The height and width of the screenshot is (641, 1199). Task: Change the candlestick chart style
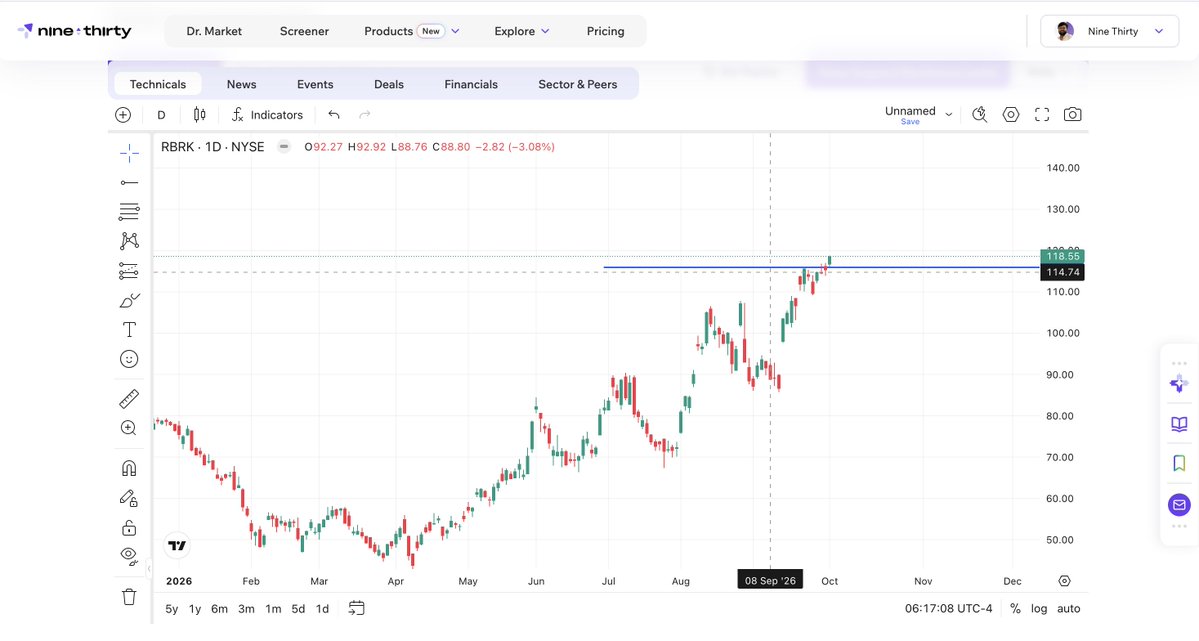point(200,115)
